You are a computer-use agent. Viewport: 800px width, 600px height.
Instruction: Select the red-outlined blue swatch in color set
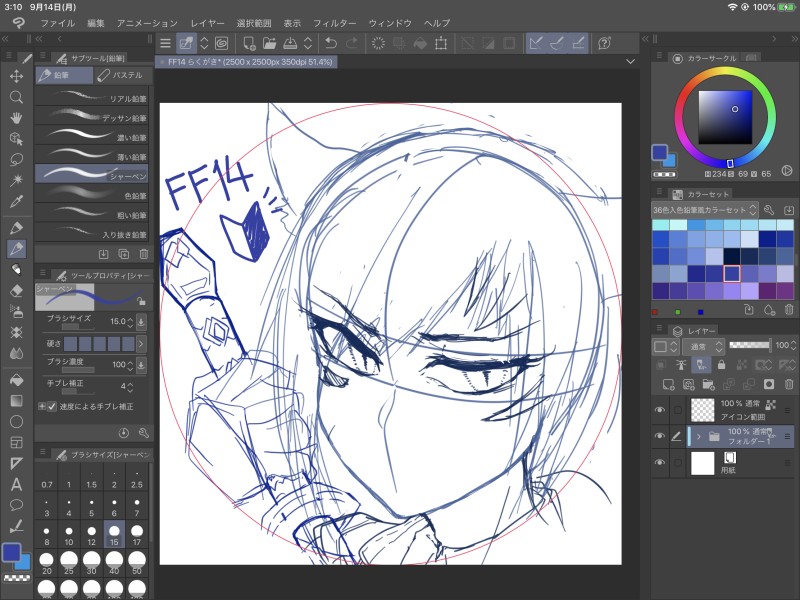[732, 273]
